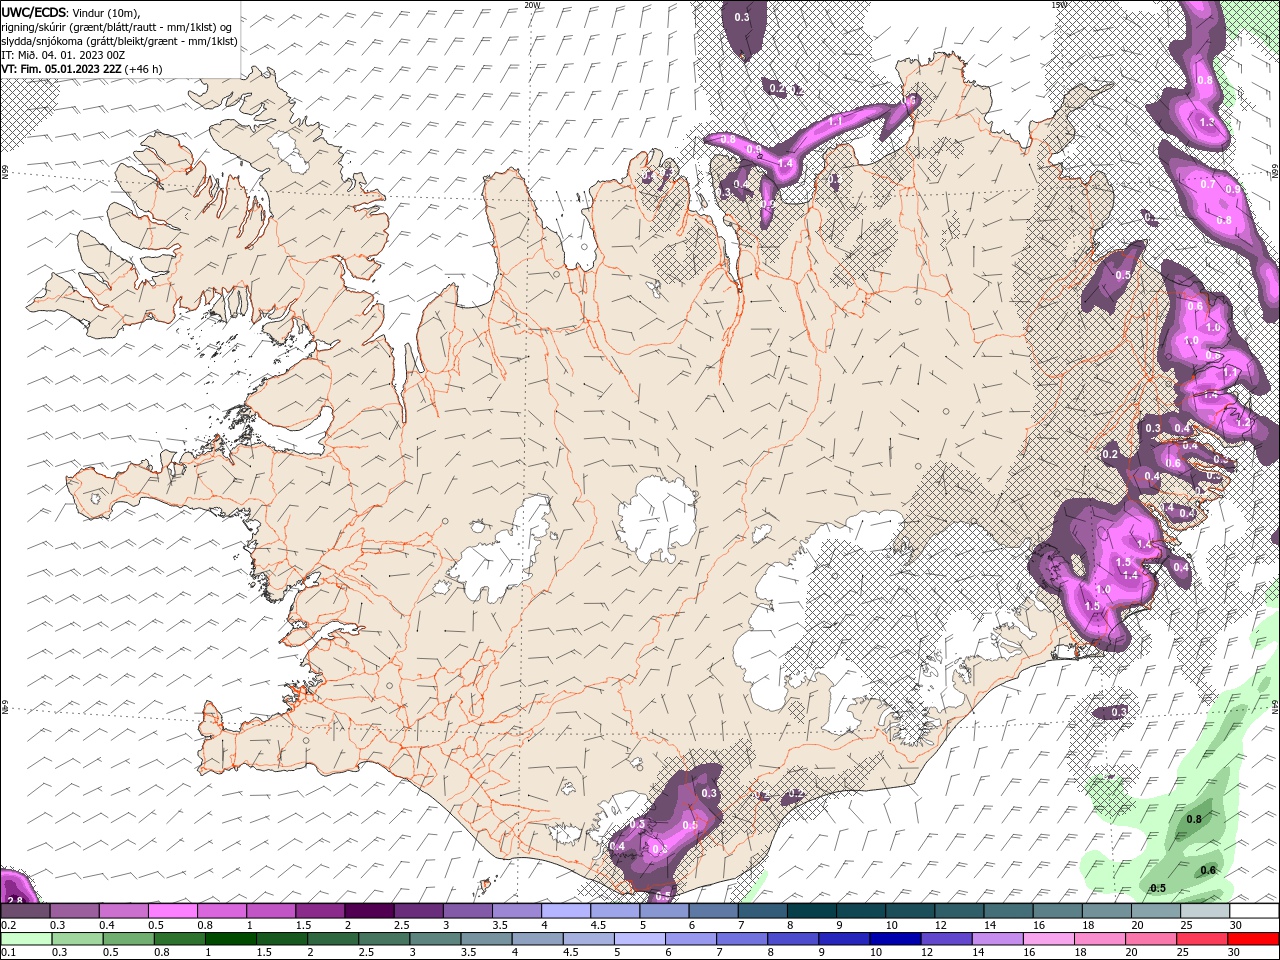The height and width of the screenshot is (960, 1280).
Task: Click the 0.3 value at the top edge of map
Action: point(742,17)
